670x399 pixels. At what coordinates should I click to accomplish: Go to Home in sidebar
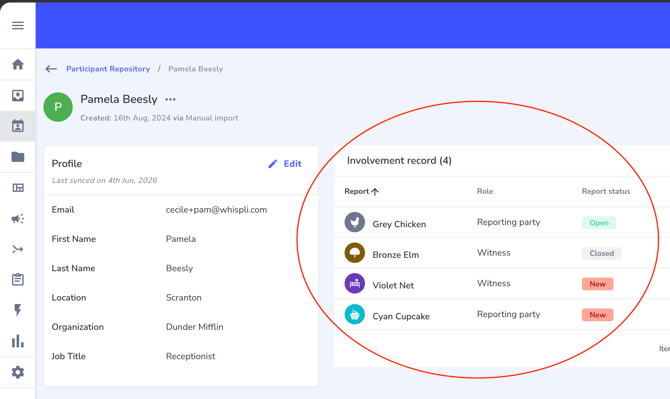coord(18,65)
